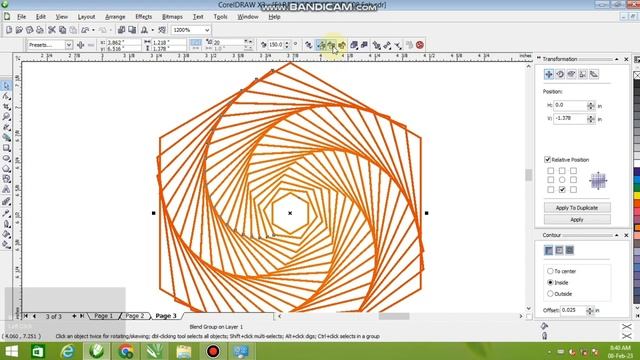Screen dimensions: 640x360
Task: Click the Cut scissors icon
Action: click(x=52, y=30)
